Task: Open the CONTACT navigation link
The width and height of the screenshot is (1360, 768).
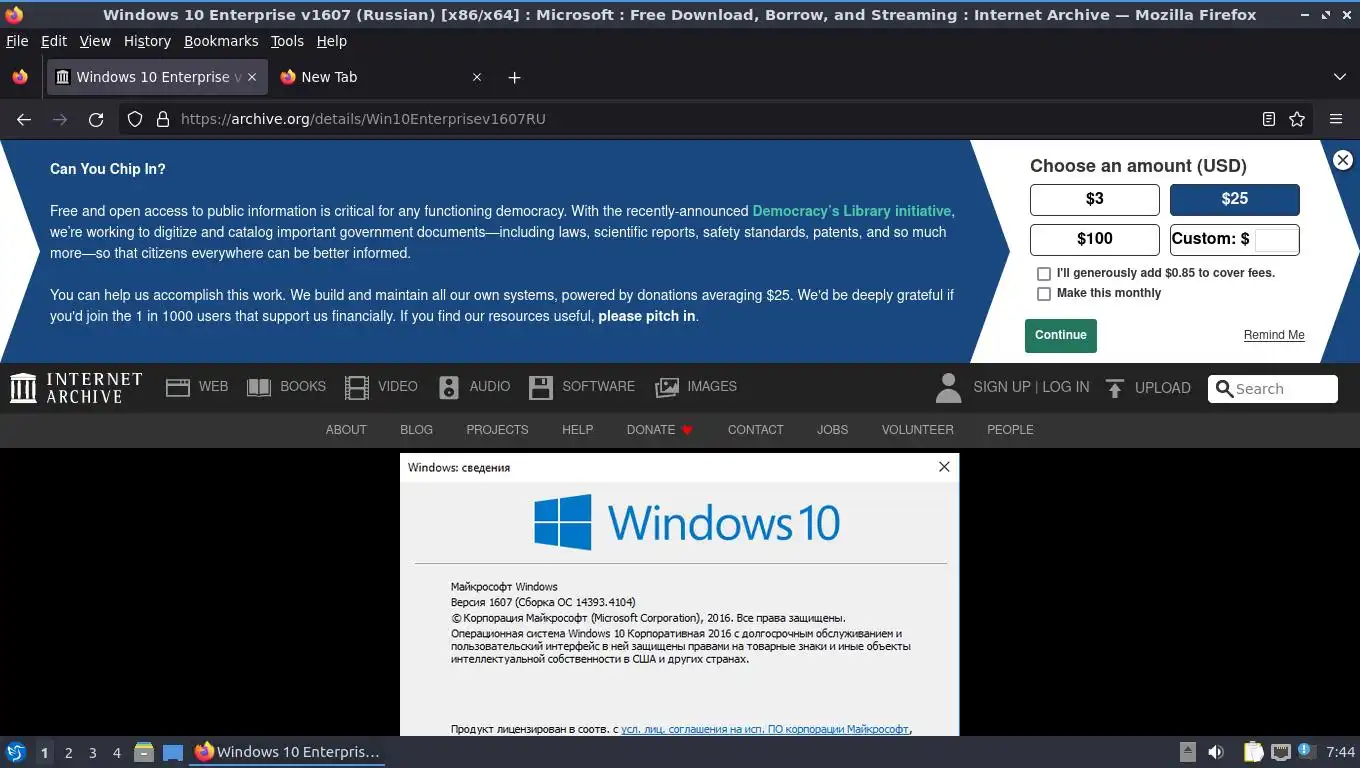Action: (755, 430)
